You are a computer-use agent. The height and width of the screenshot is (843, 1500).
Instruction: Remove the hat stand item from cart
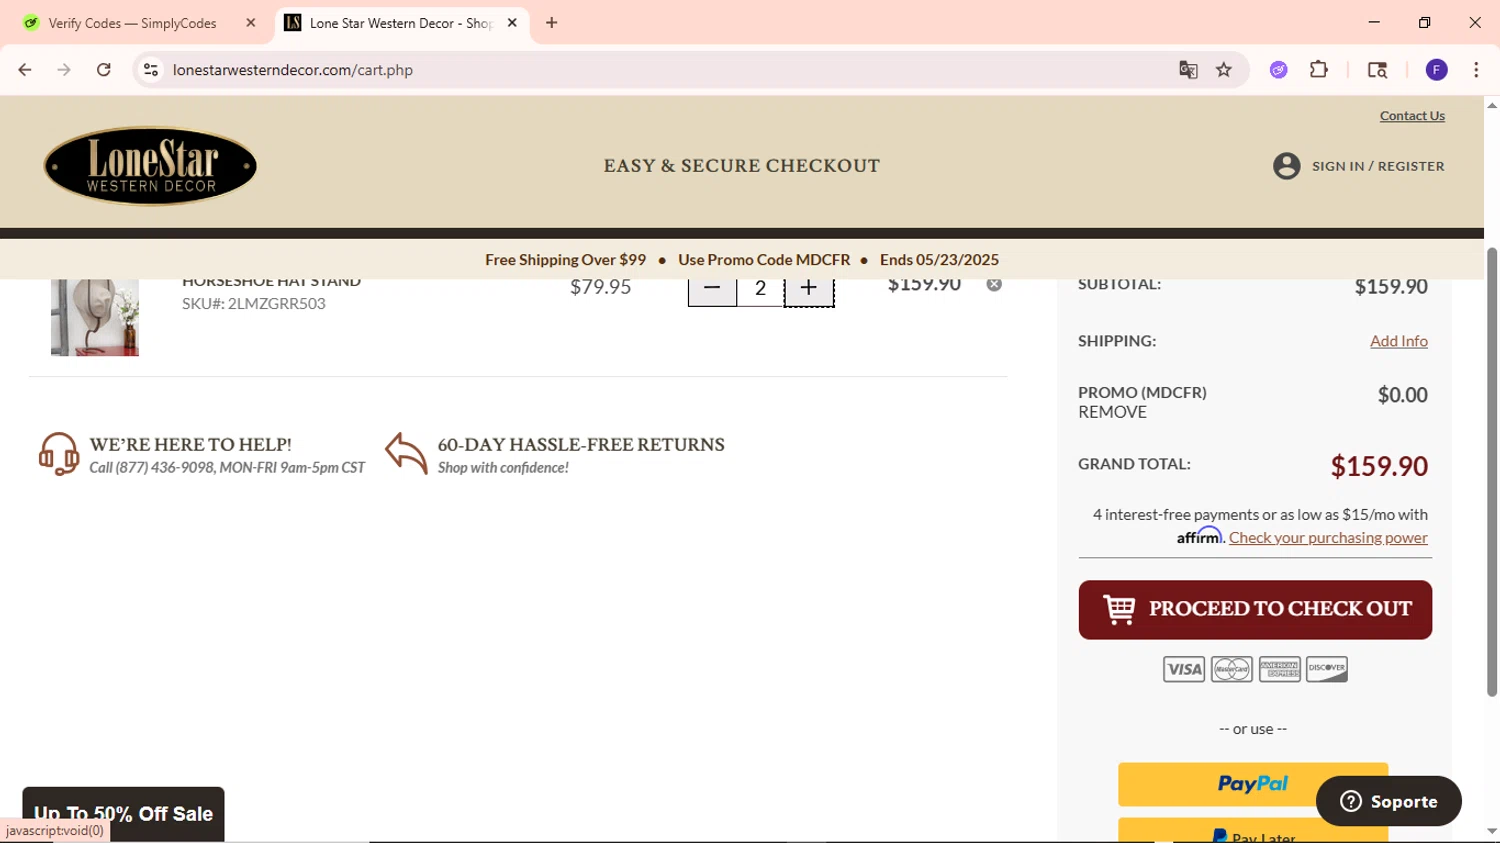[994, 285]
